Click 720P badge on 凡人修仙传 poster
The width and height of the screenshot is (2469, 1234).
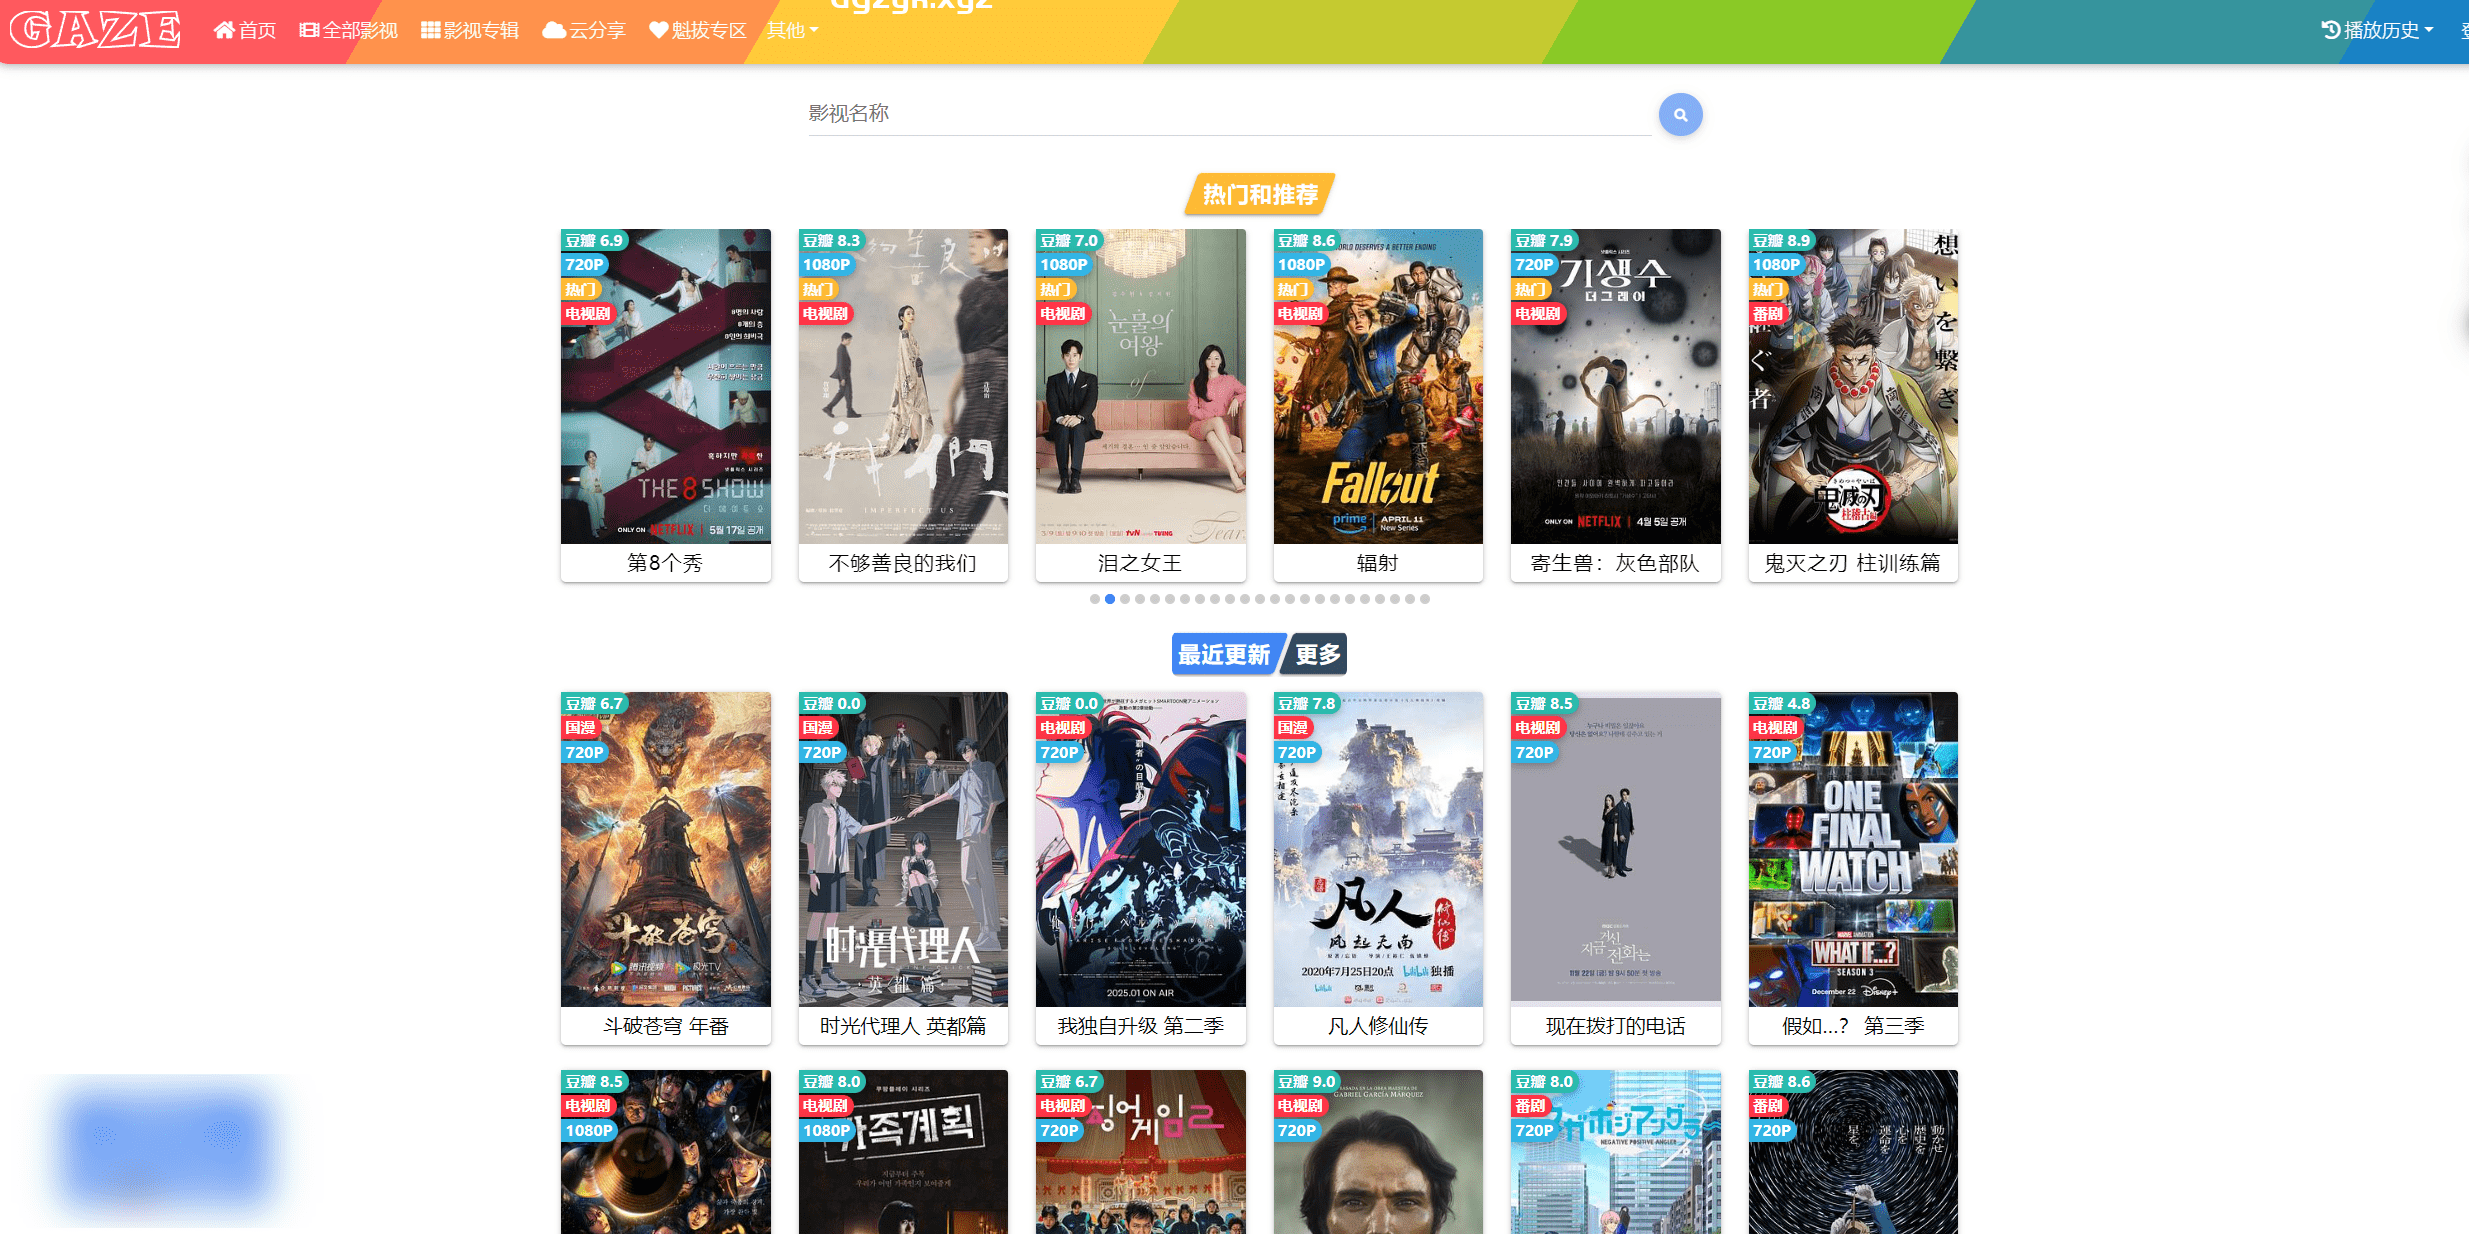1296,752
